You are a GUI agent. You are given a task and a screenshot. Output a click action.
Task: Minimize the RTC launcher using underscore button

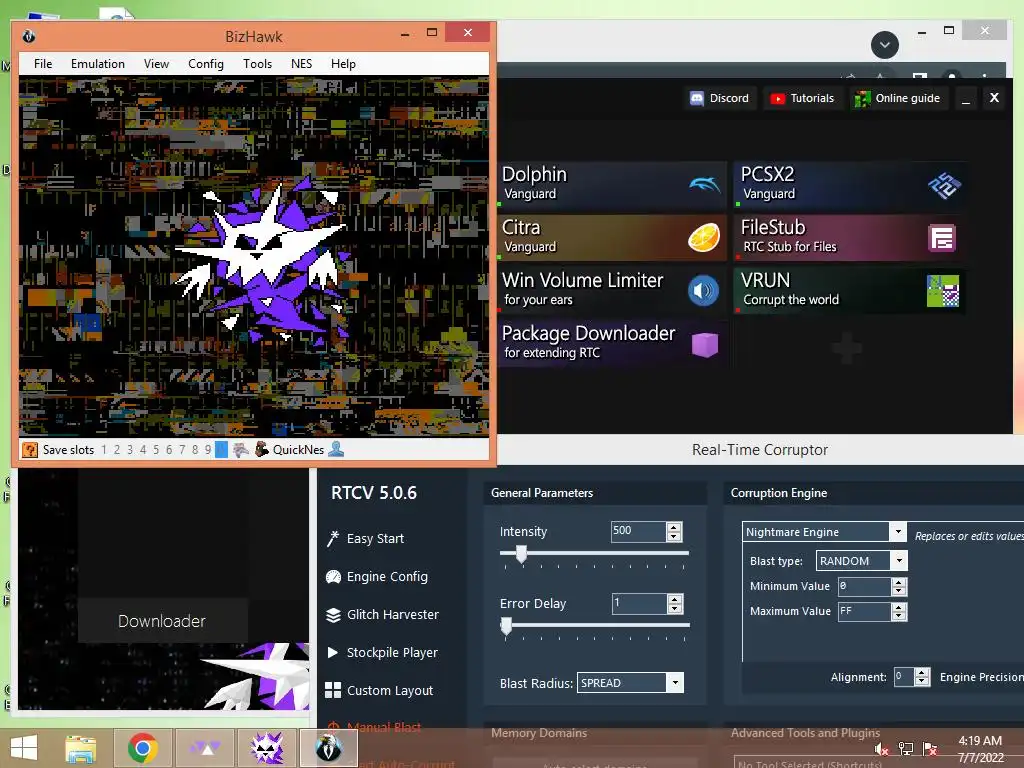click(966, 99)
